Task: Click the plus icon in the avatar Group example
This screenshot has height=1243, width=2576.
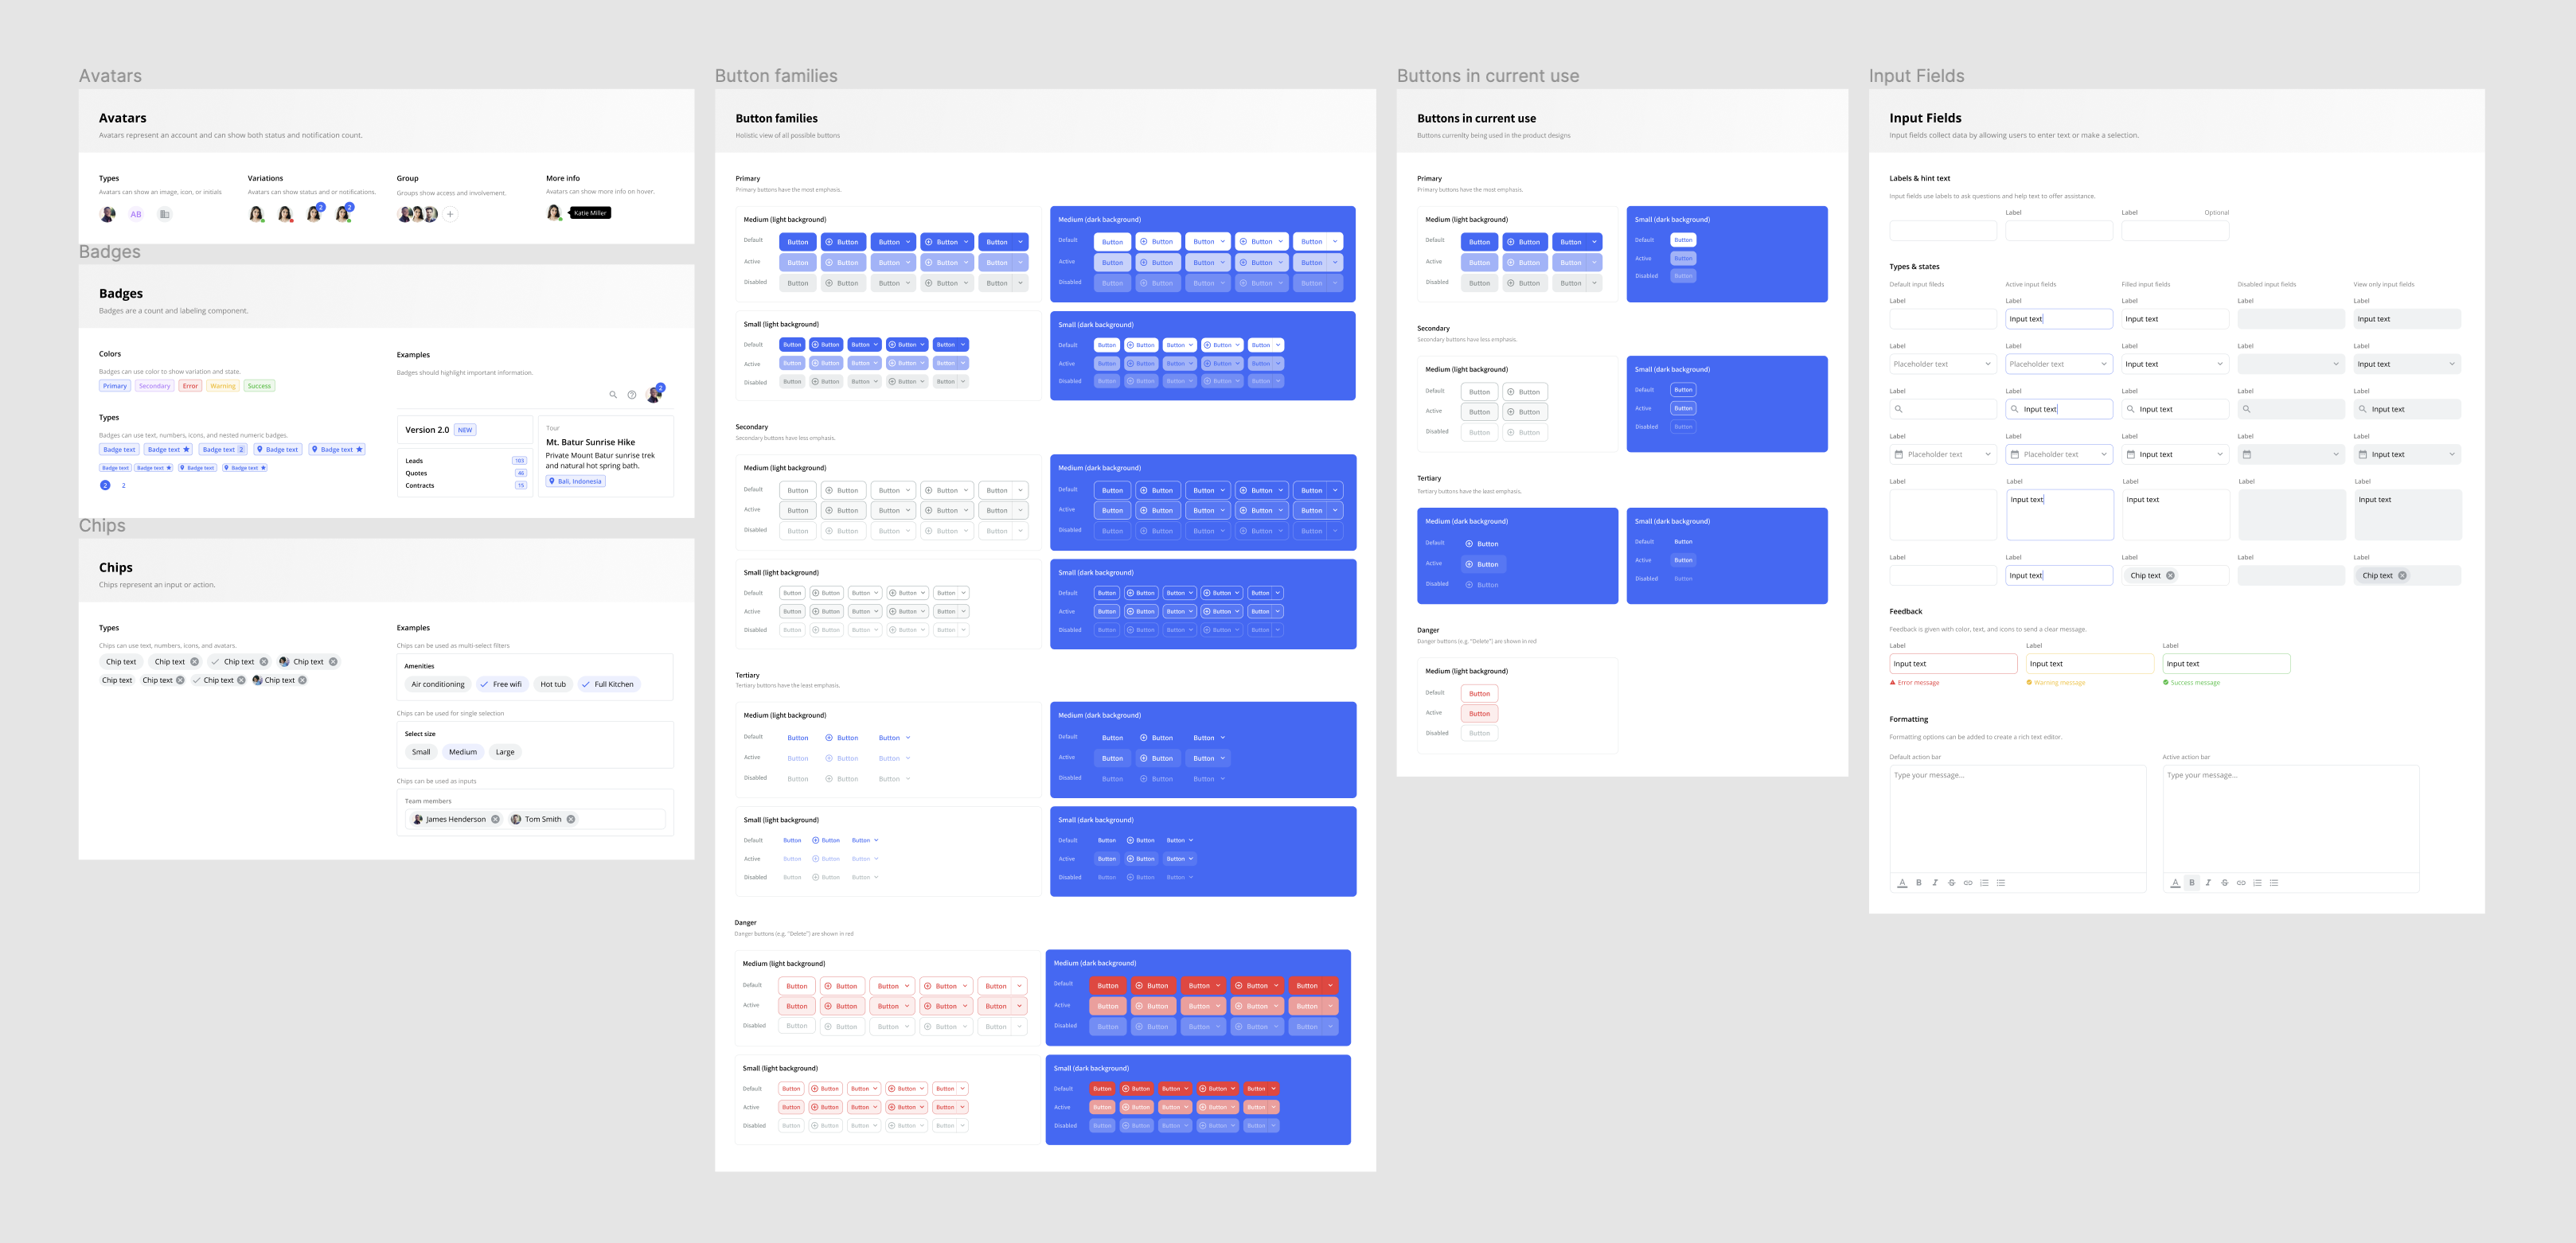Action: [450, 214]
